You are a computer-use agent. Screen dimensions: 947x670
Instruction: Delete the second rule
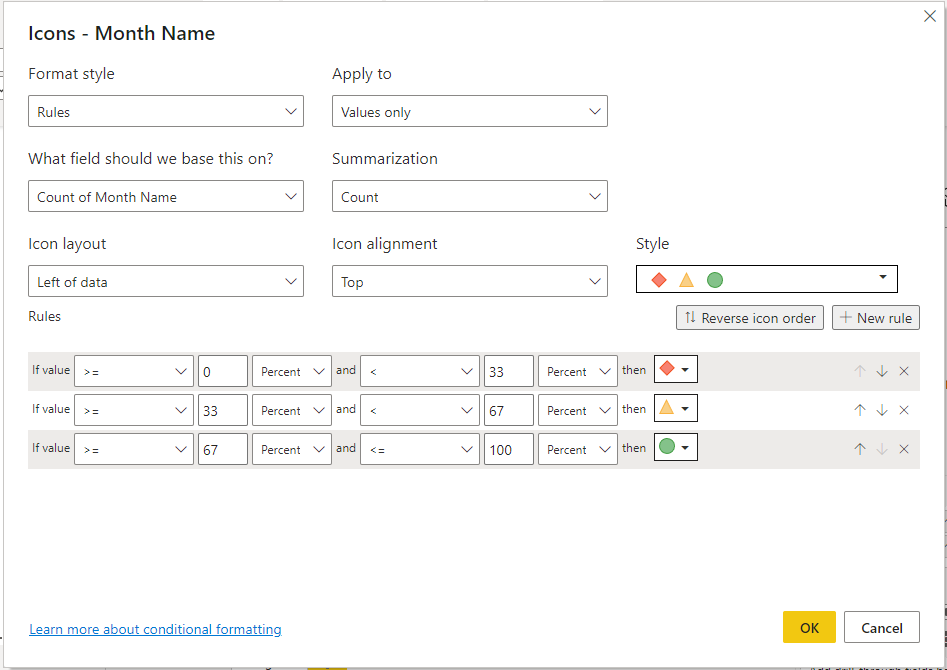904,410
